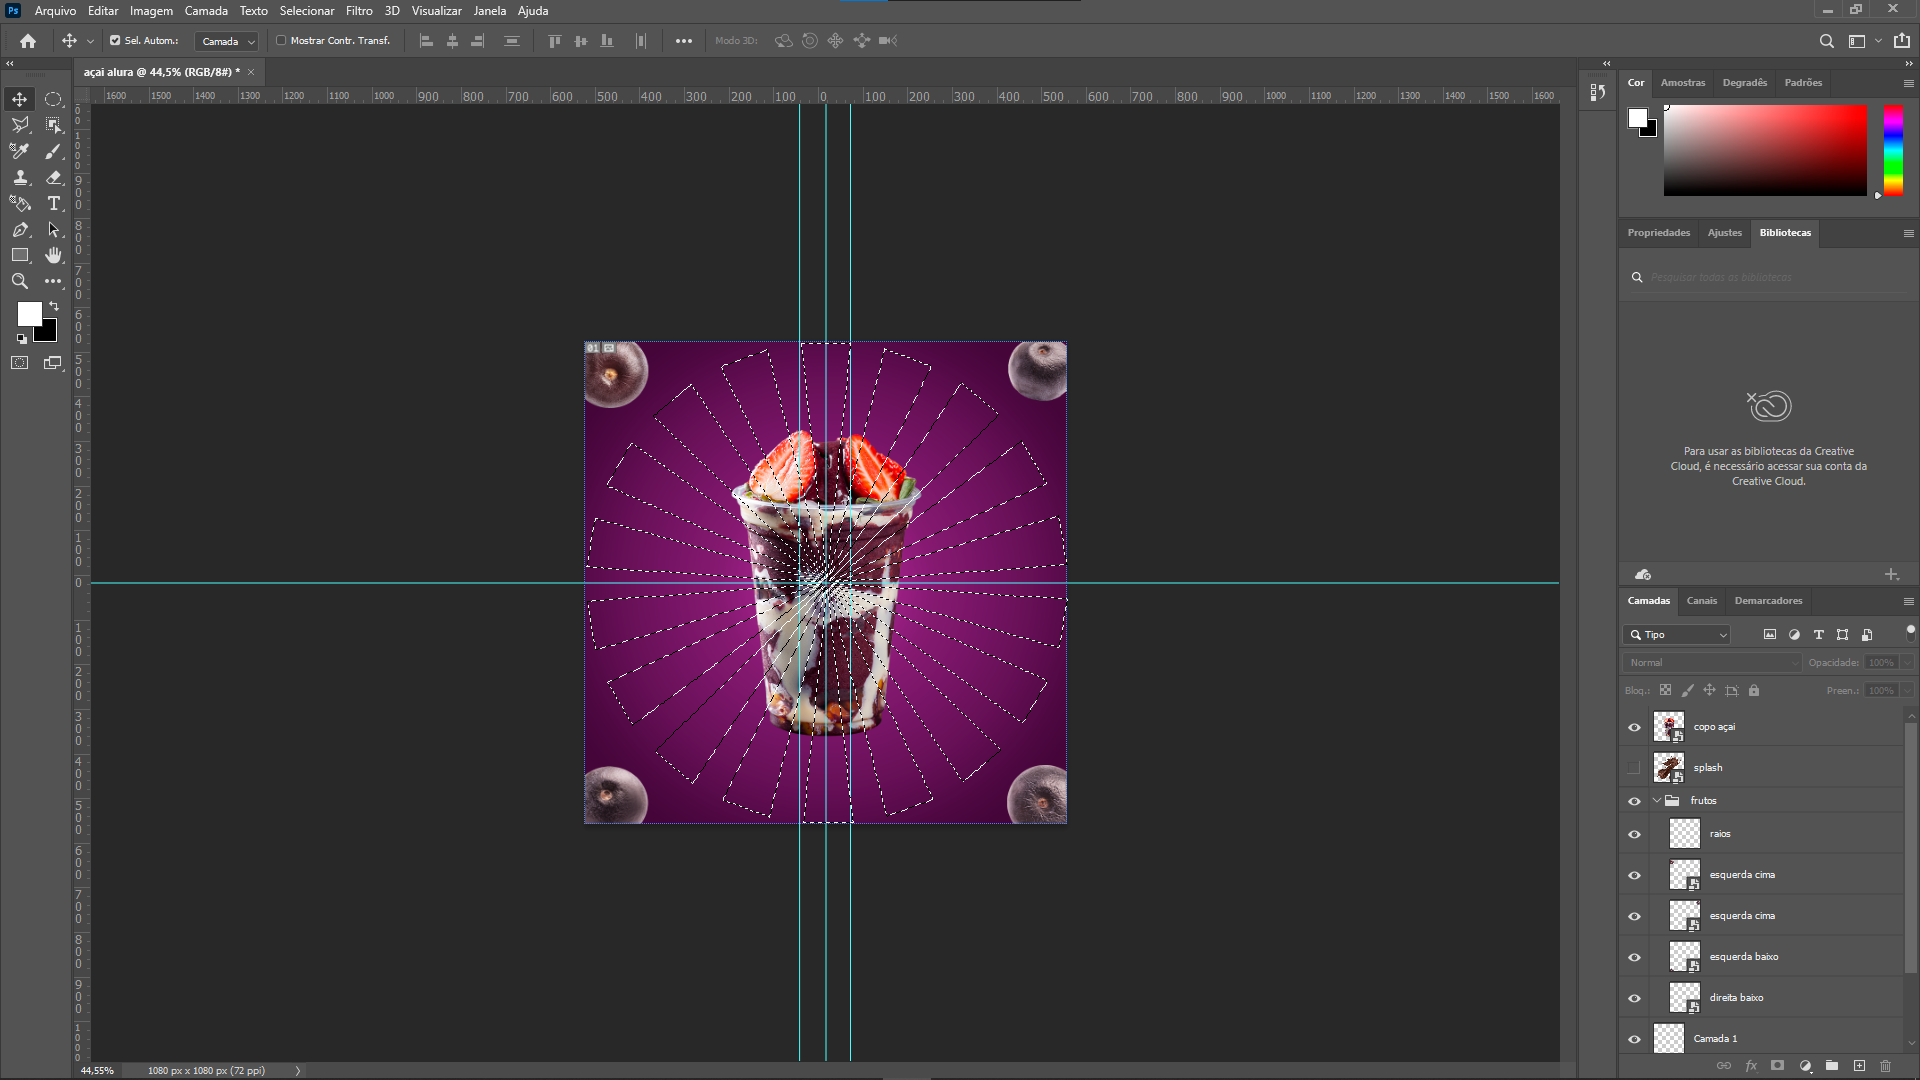The height and width of the screenshot is (1080, 1920).
Task: Open the Opacidade value dropdown
Action: point(1907,663)
